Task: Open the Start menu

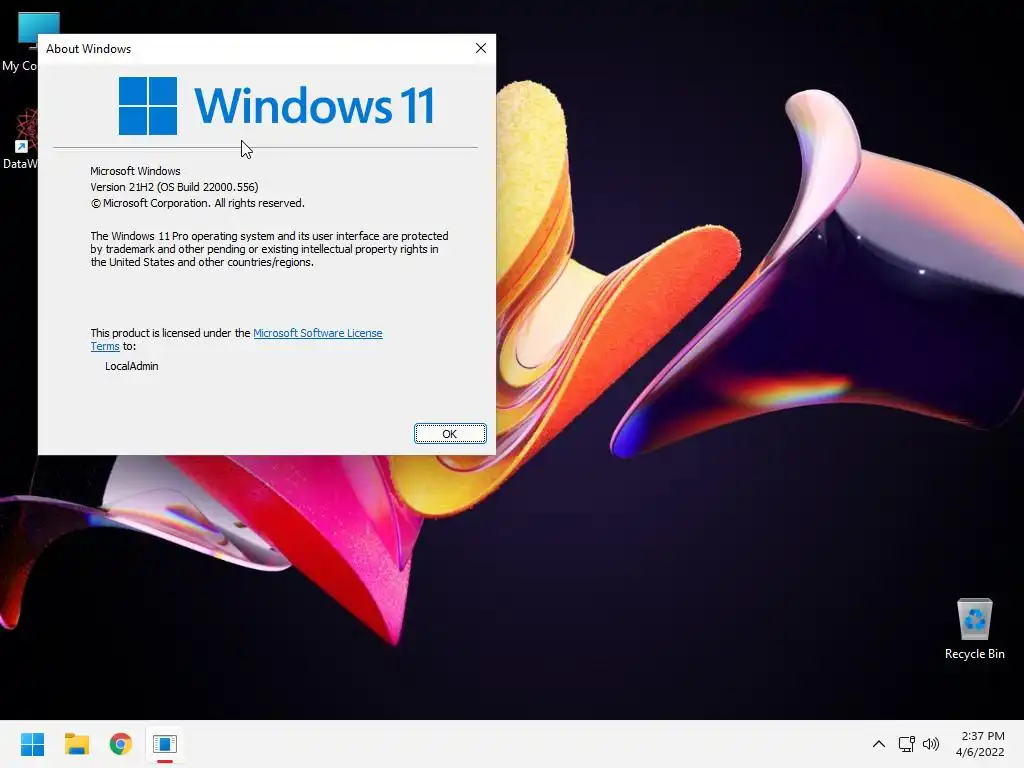Action: click(32, 744)
